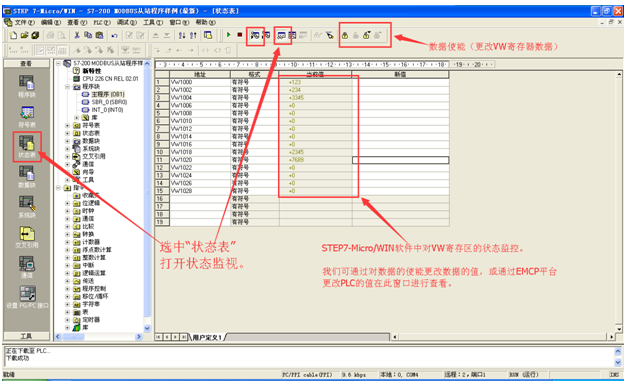Image resolution: width=629 pixels, height=385 pixels.
Task: Toggle chart status monitoring toolbar icon
Action: tap(281, 35)
